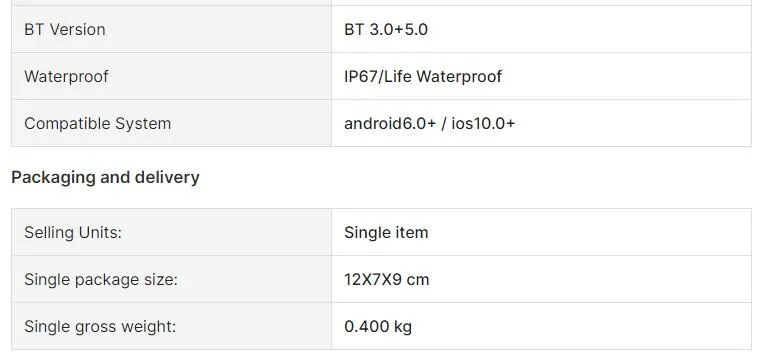The image size is (761, 364).
Task: Click the Compatible System label
Action: pyautogui.click(x=98, y=124)
